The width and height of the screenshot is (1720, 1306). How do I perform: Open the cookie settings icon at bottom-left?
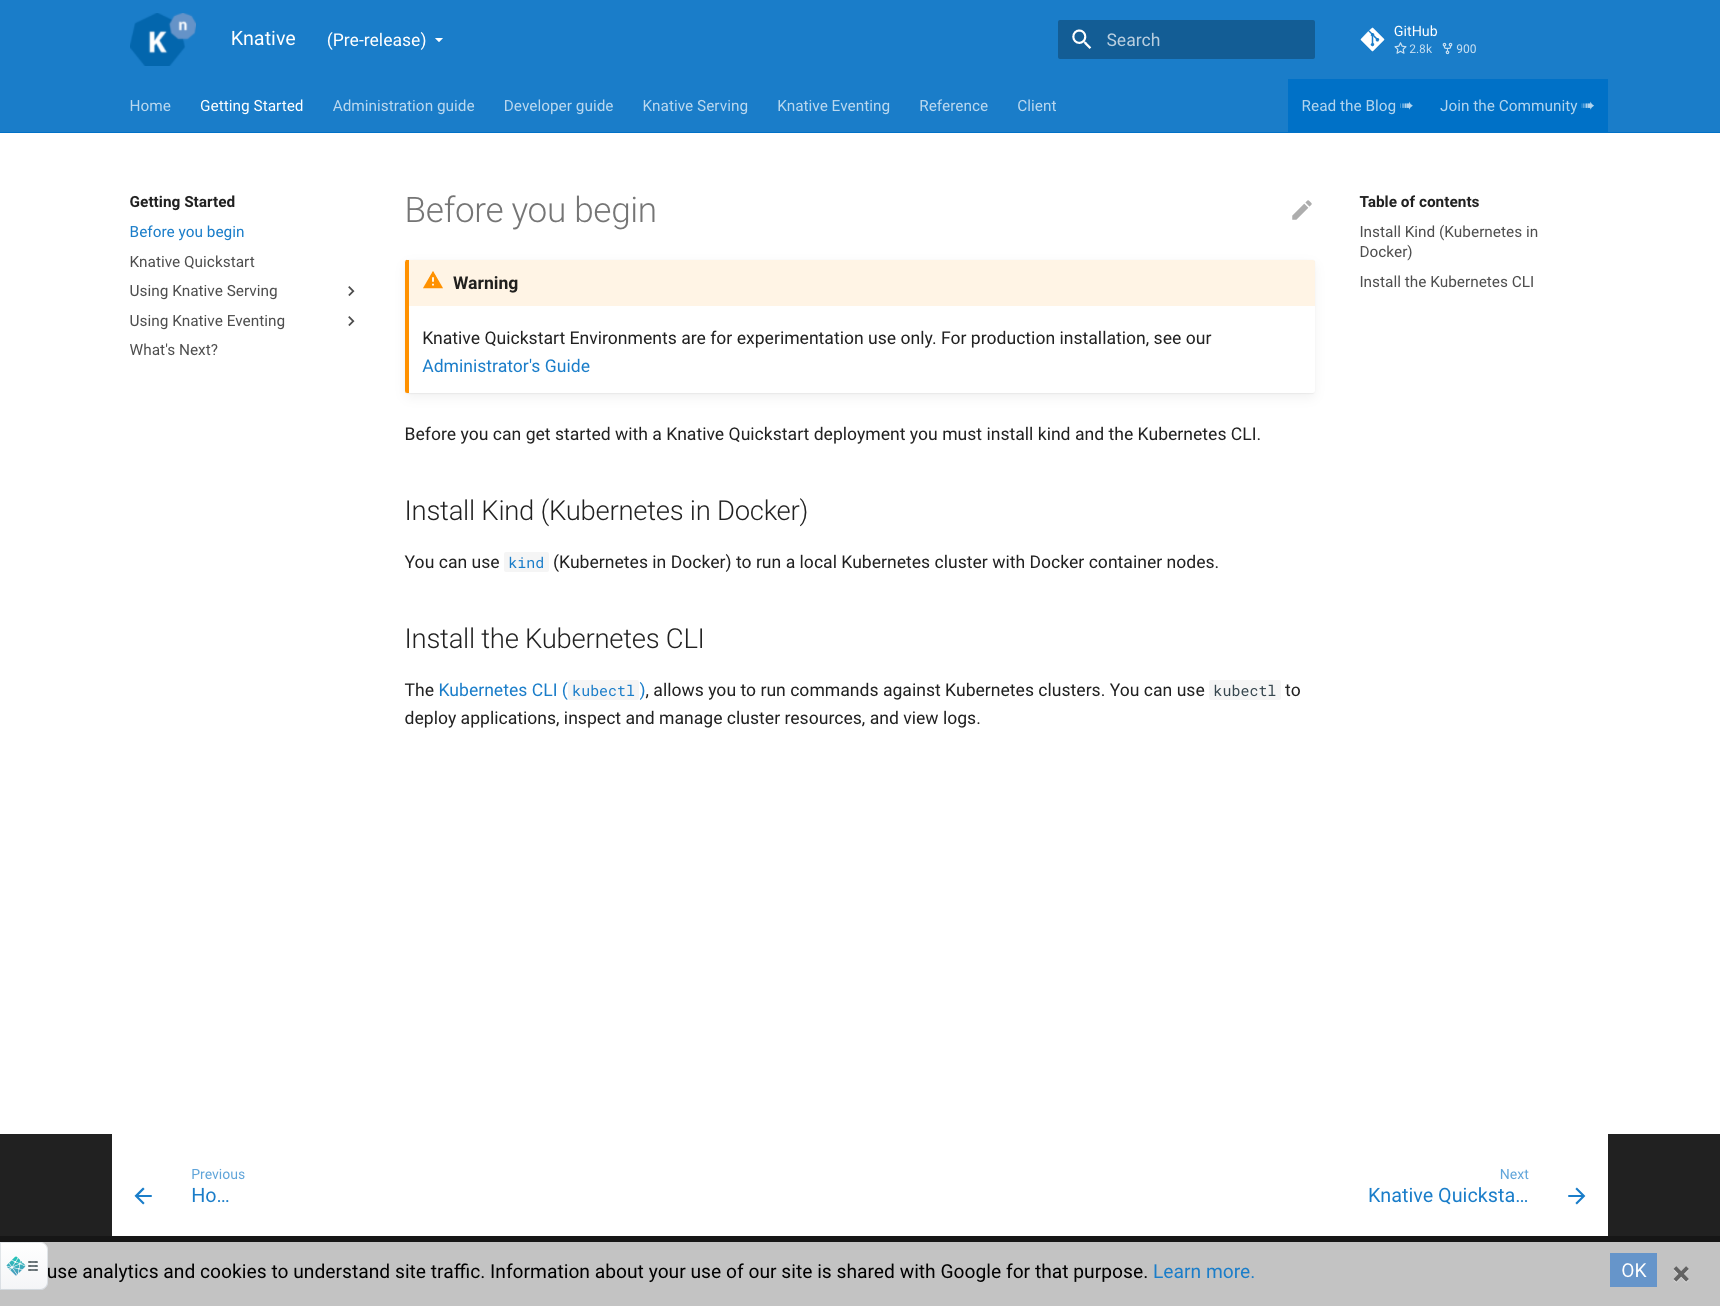click(23, 1266)
